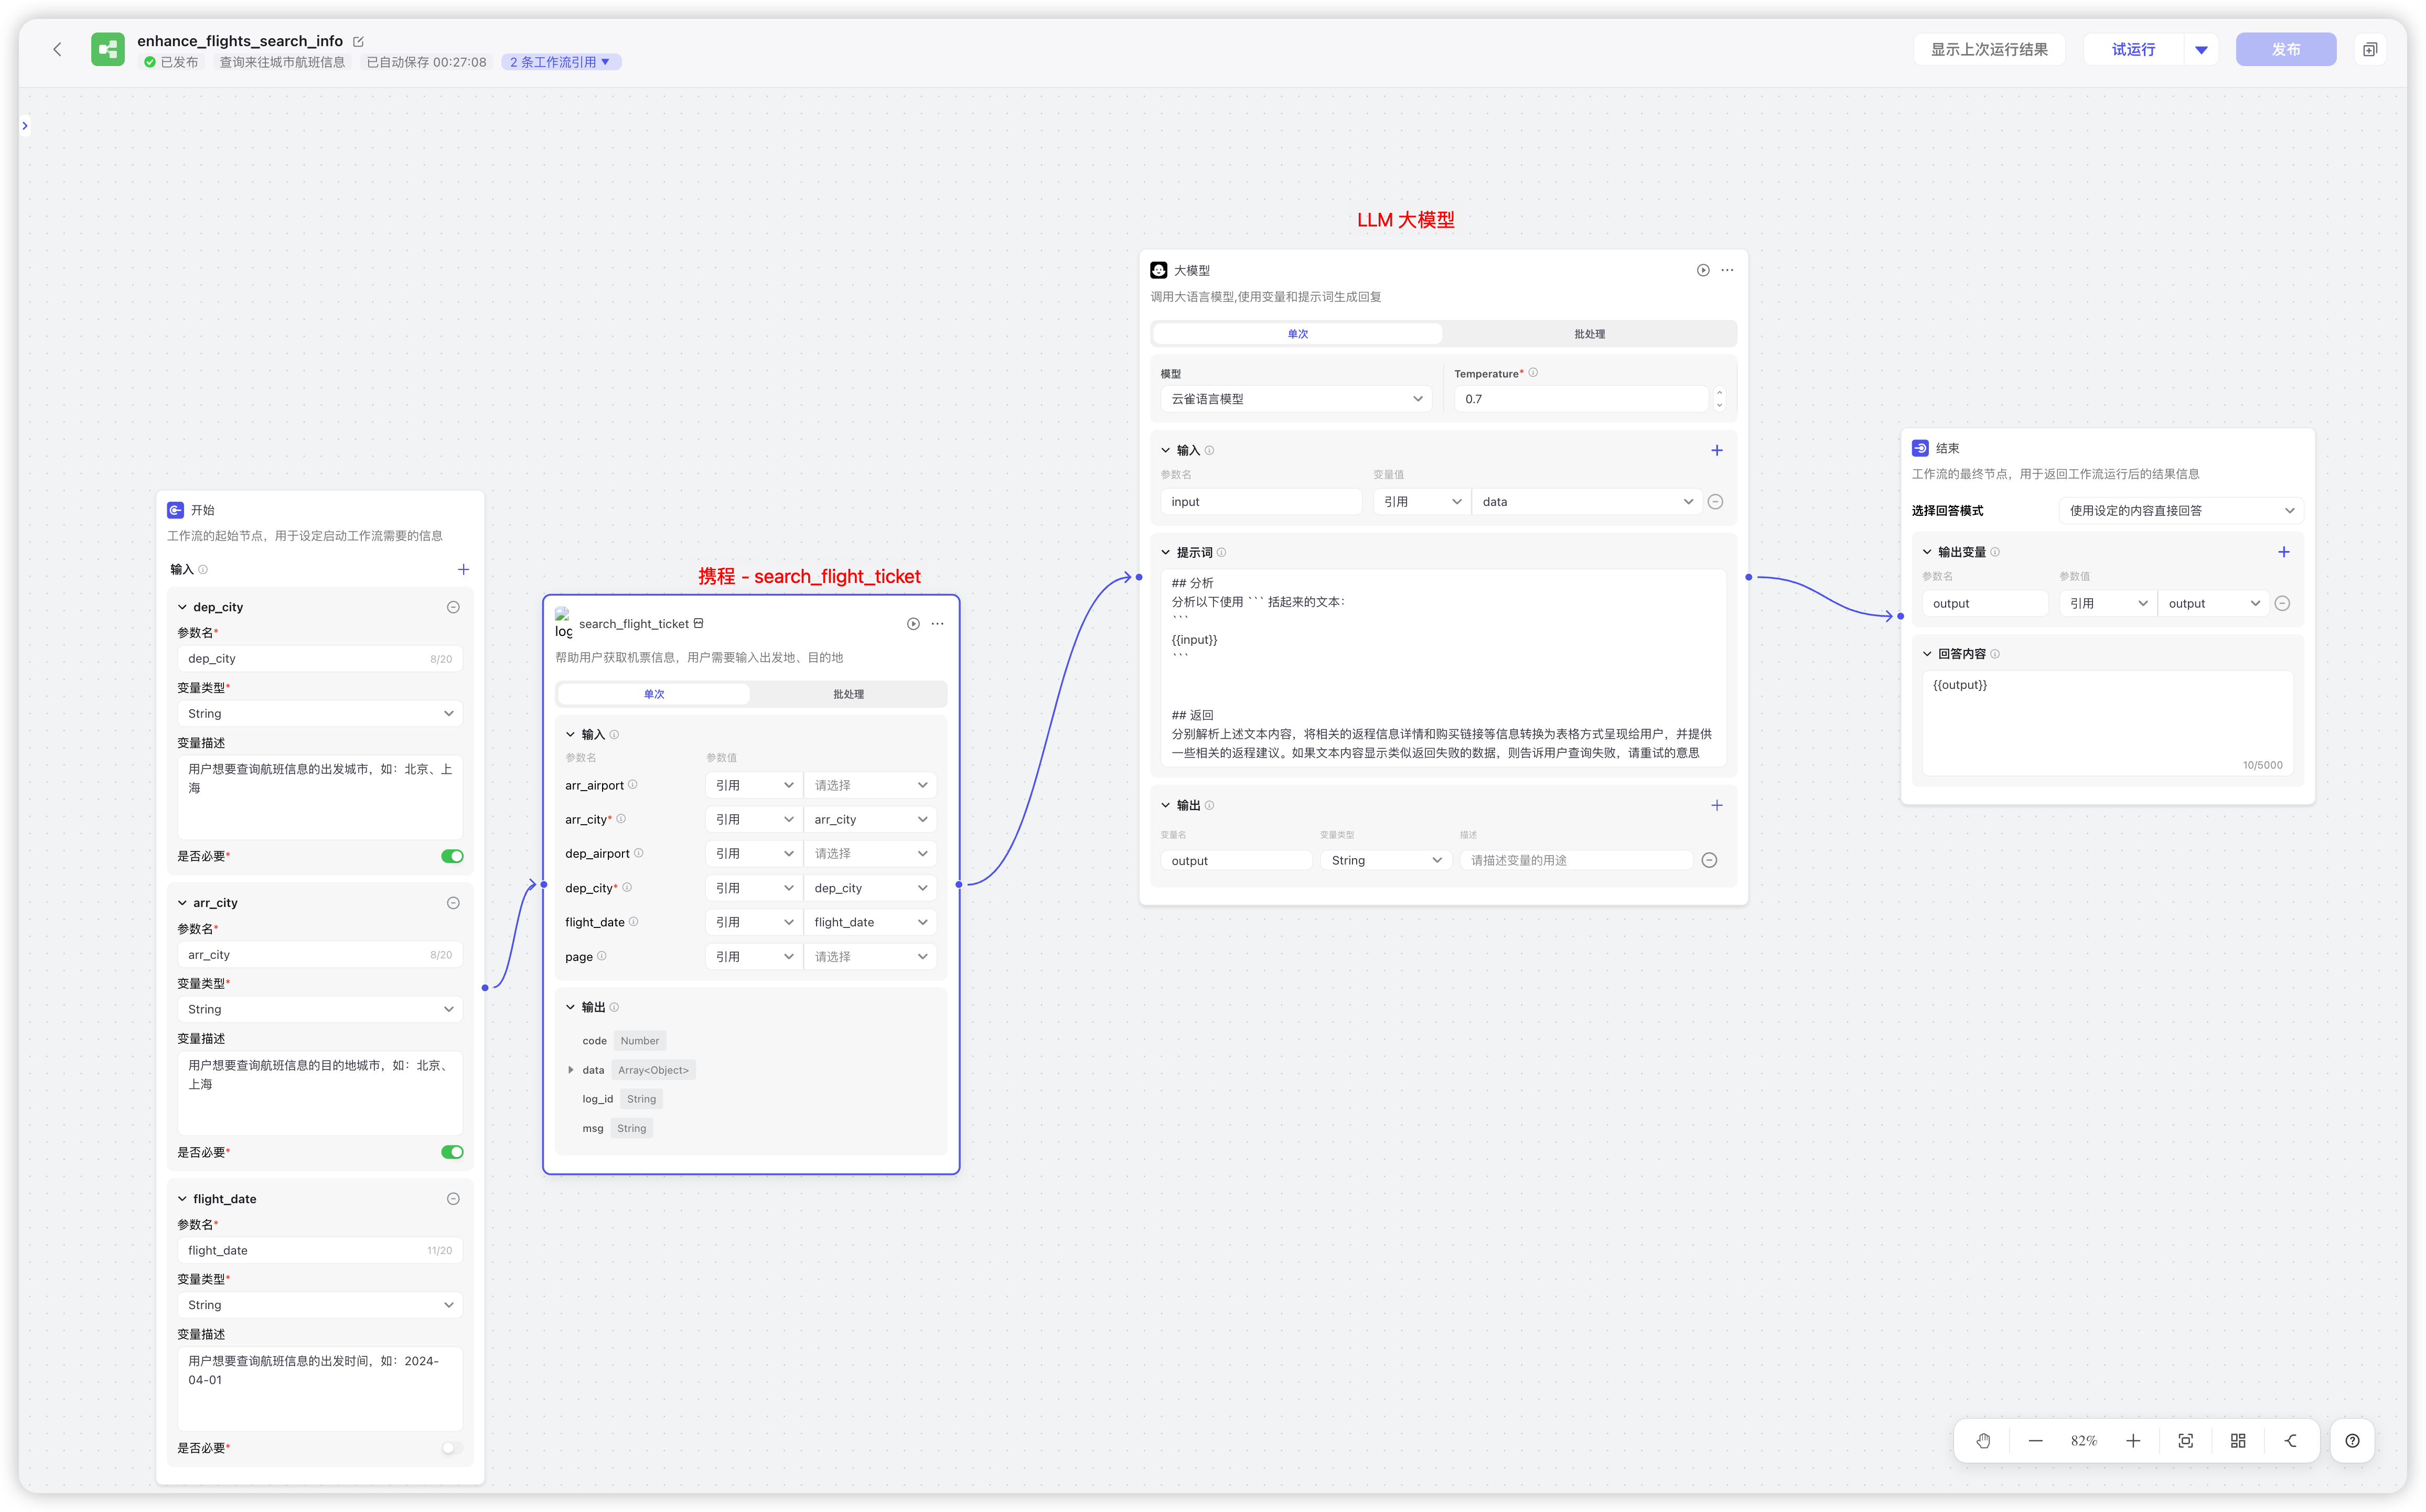This screenshot has width=2426, height=1512.
Task: Add an output variable in 结束 node
Action: (x=2283, y=552)
